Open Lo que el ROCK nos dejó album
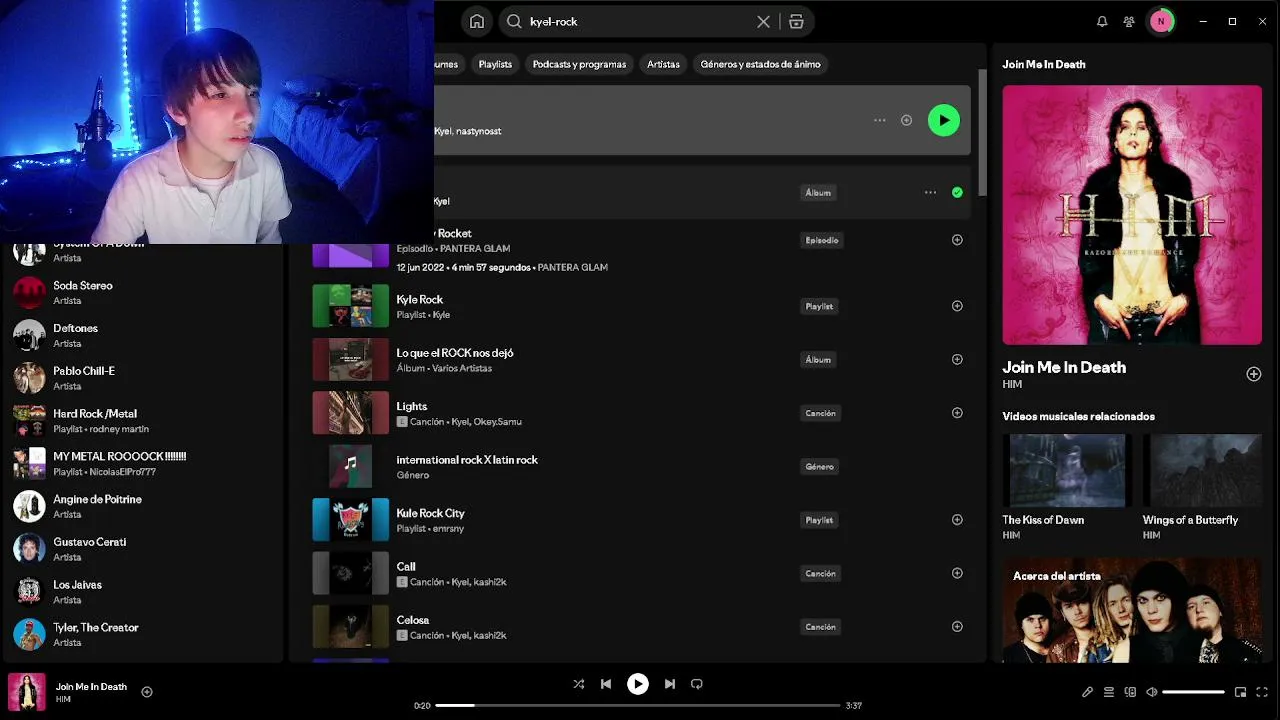Image resolution: width=1280 pixels, height=720 pixels. (x=639, y=359)
